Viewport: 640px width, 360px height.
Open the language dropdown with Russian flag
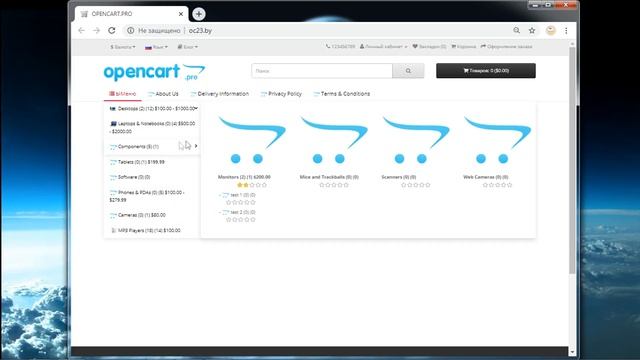[156, 47]
